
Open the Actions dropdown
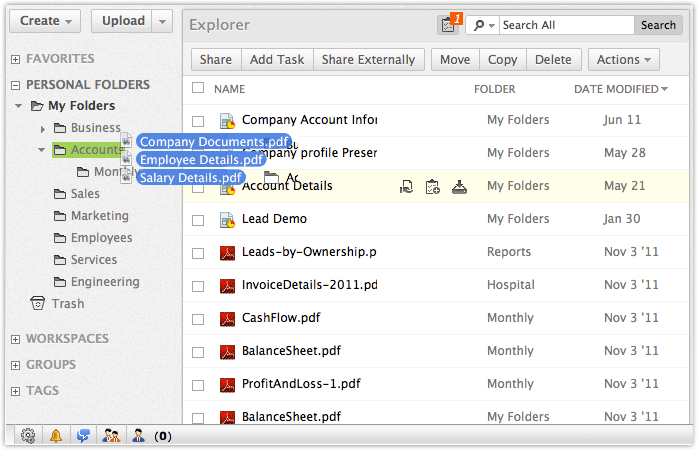(x=623, y=60)
